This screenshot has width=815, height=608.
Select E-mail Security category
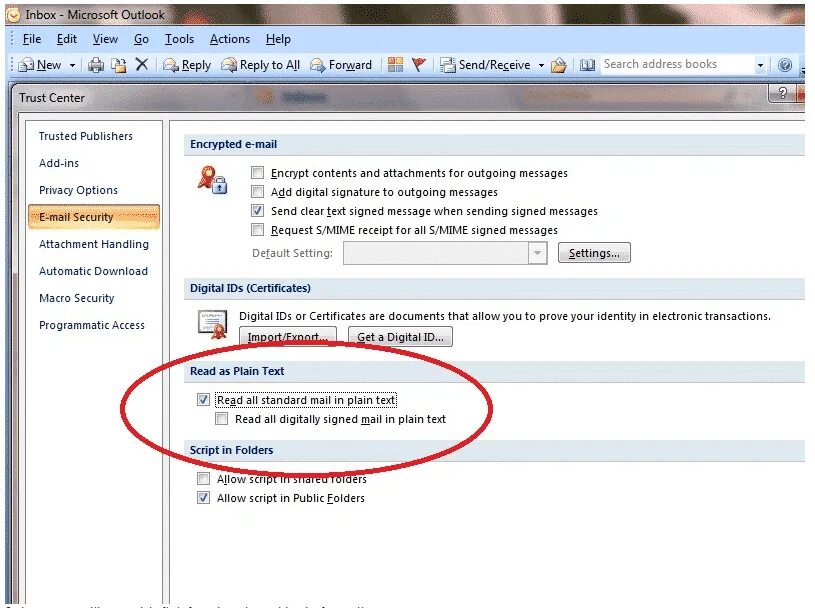(94, 217)
